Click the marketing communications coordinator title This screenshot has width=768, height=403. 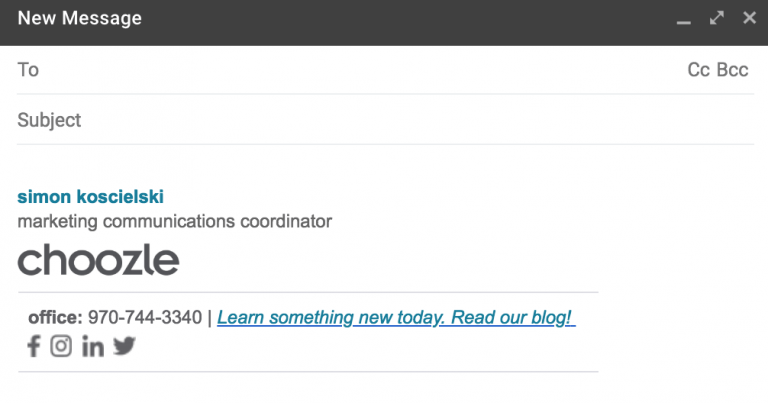[175, 221]
